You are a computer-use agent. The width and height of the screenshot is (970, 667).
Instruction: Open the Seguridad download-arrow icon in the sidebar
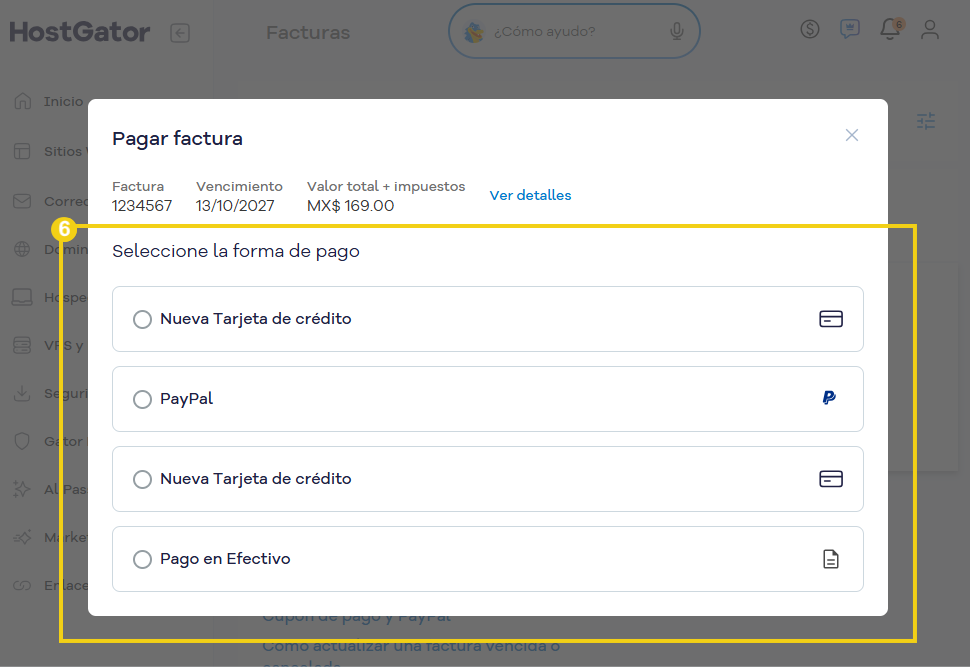[x=22, y=393]
